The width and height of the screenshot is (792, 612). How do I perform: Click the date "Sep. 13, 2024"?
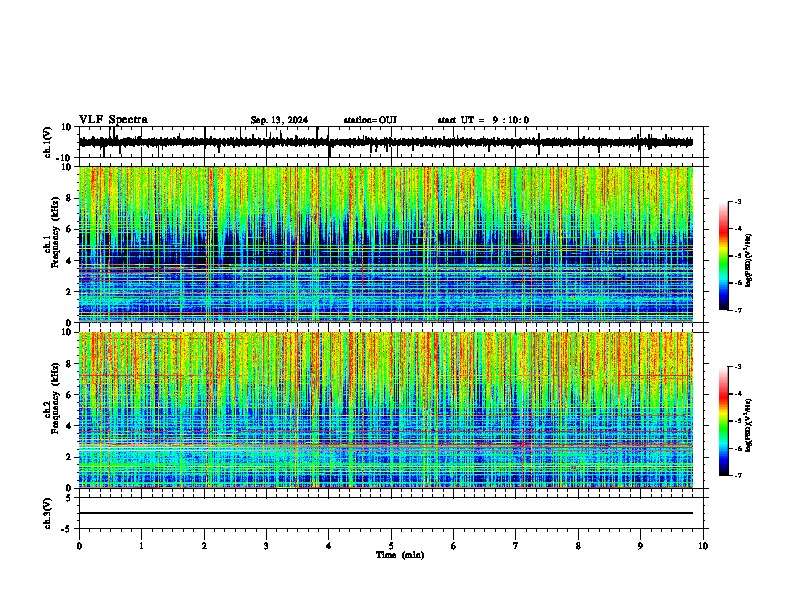coord(279,120)
